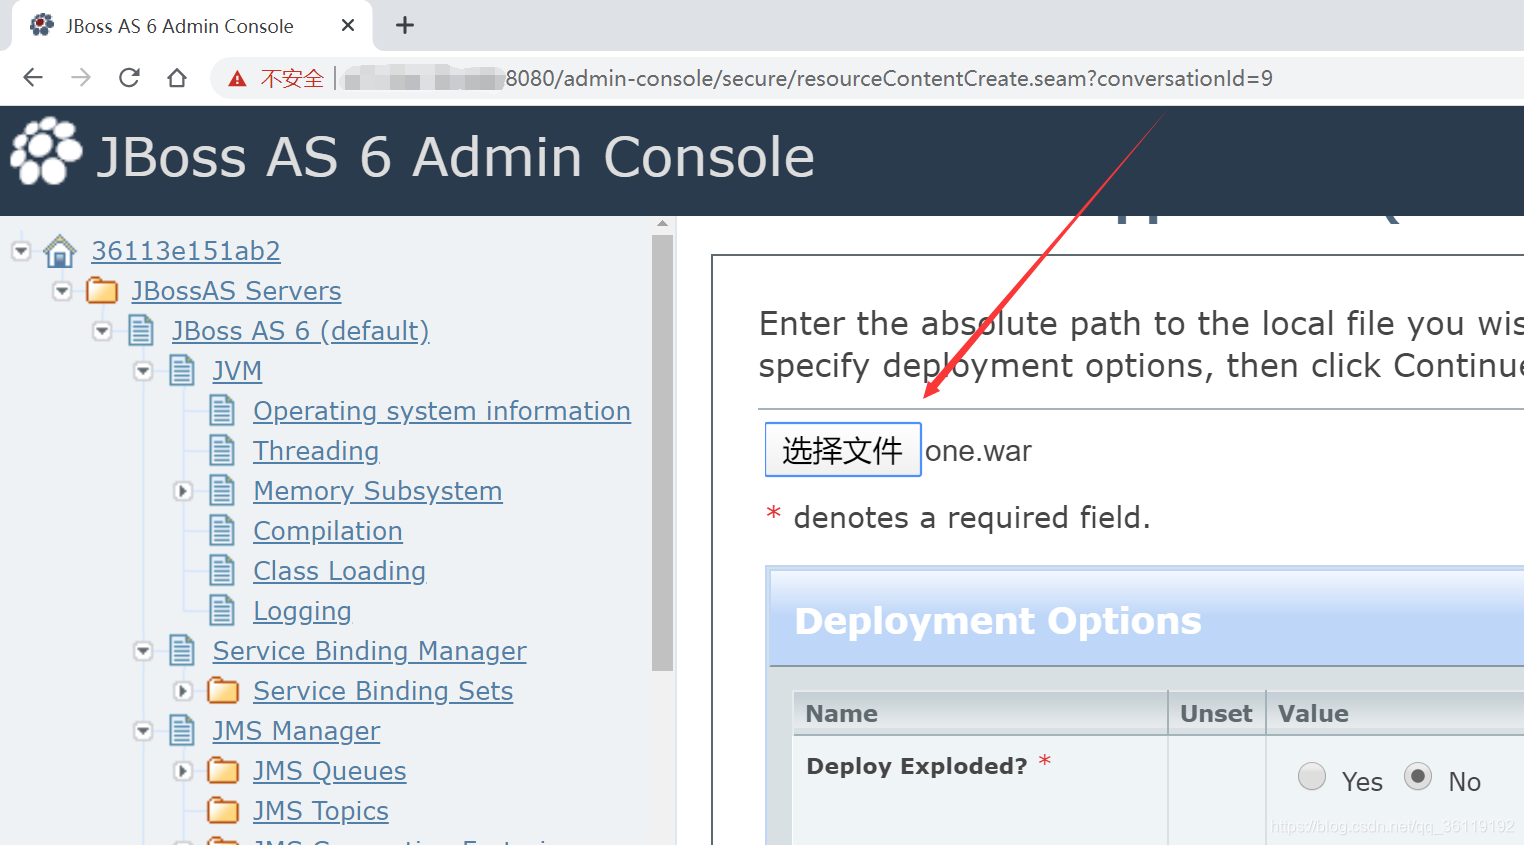Click the document icon beside Threading
The image size is (1524, 845).
pos(222,451)
